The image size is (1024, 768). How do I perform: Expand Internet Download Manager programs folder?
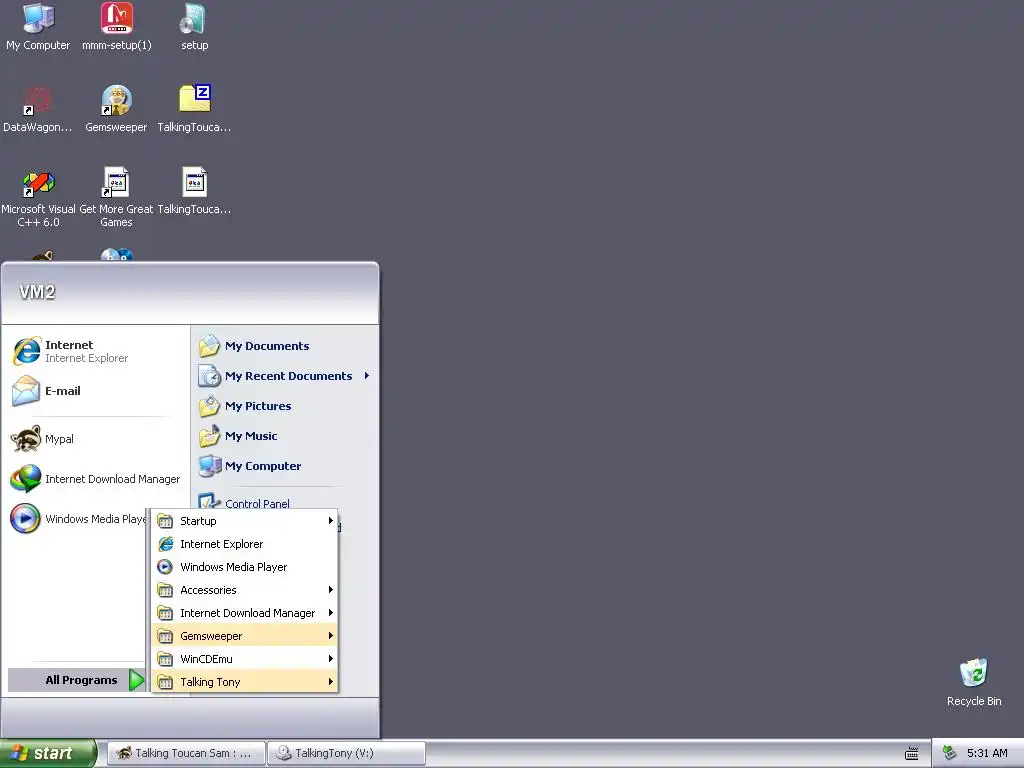(x=245, y=613)
